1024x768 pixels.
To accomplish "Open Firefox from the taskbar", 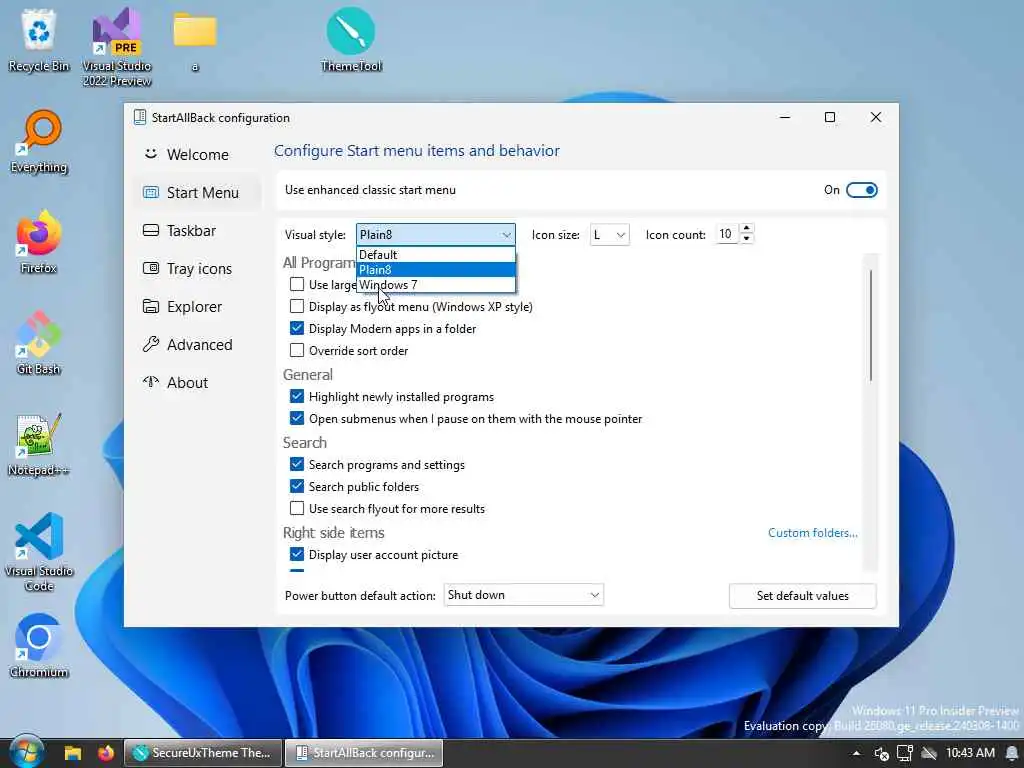I will 106,753.
